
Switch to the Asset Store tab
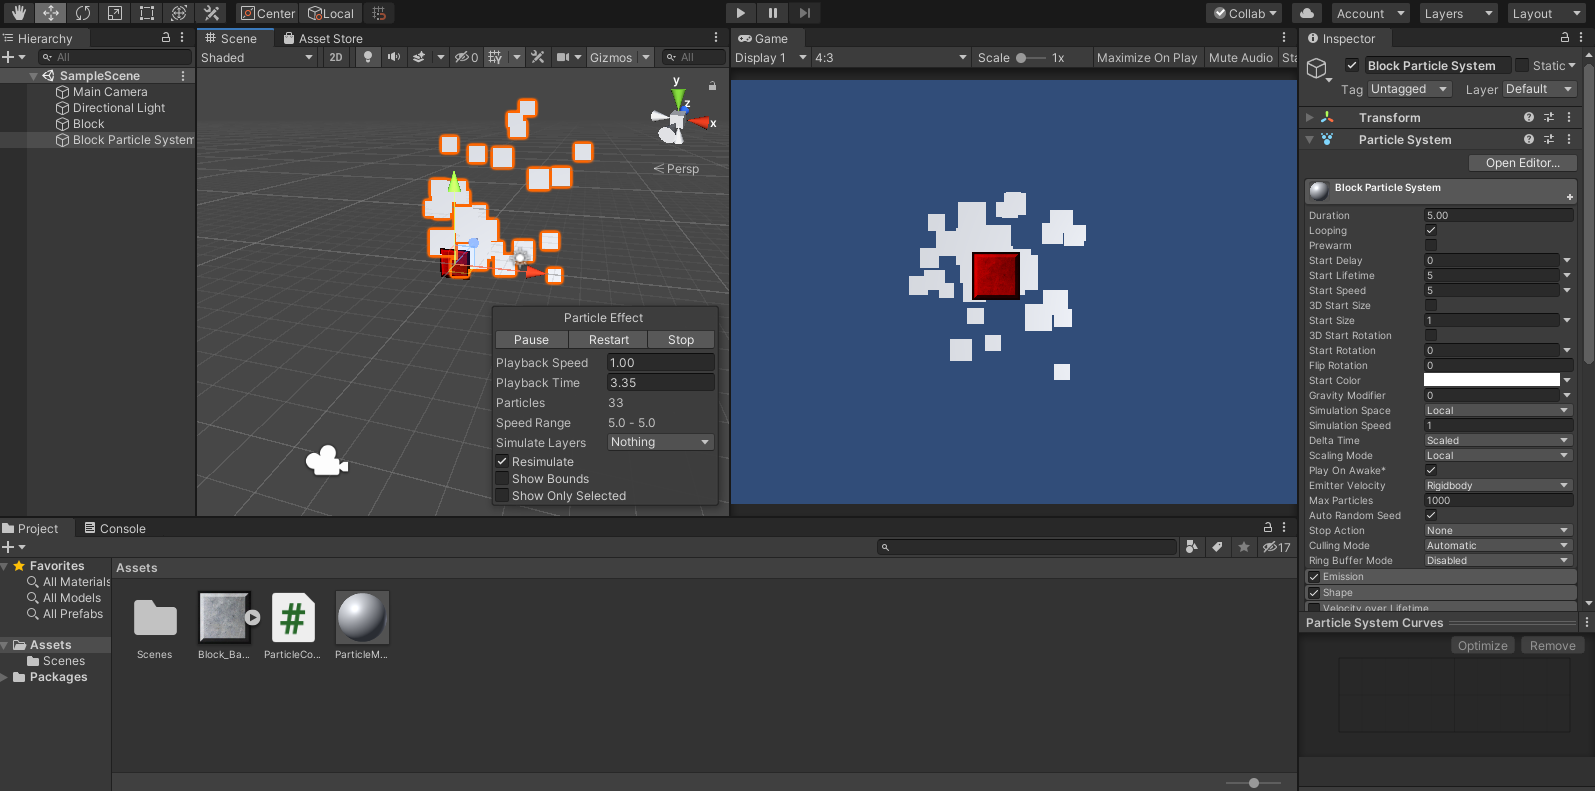click(x=322, y=38)
